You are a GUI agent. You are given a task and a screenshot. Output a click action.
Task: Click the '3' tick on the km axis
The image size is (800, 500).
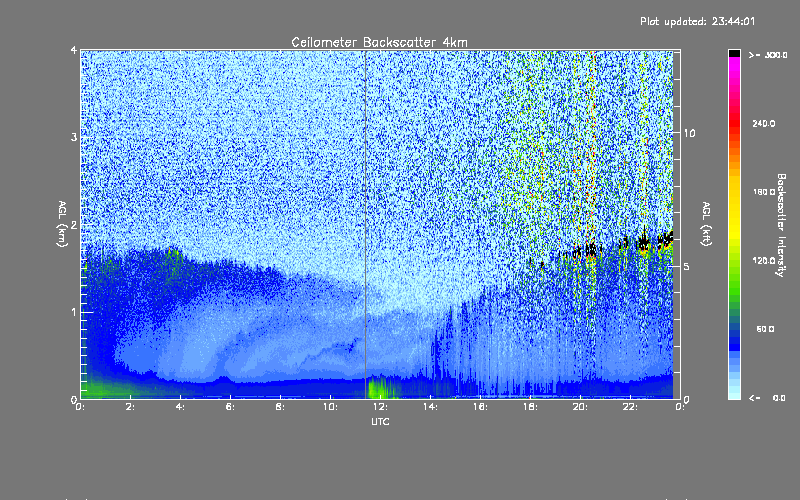pyautogui.click(x=74, y=137)
